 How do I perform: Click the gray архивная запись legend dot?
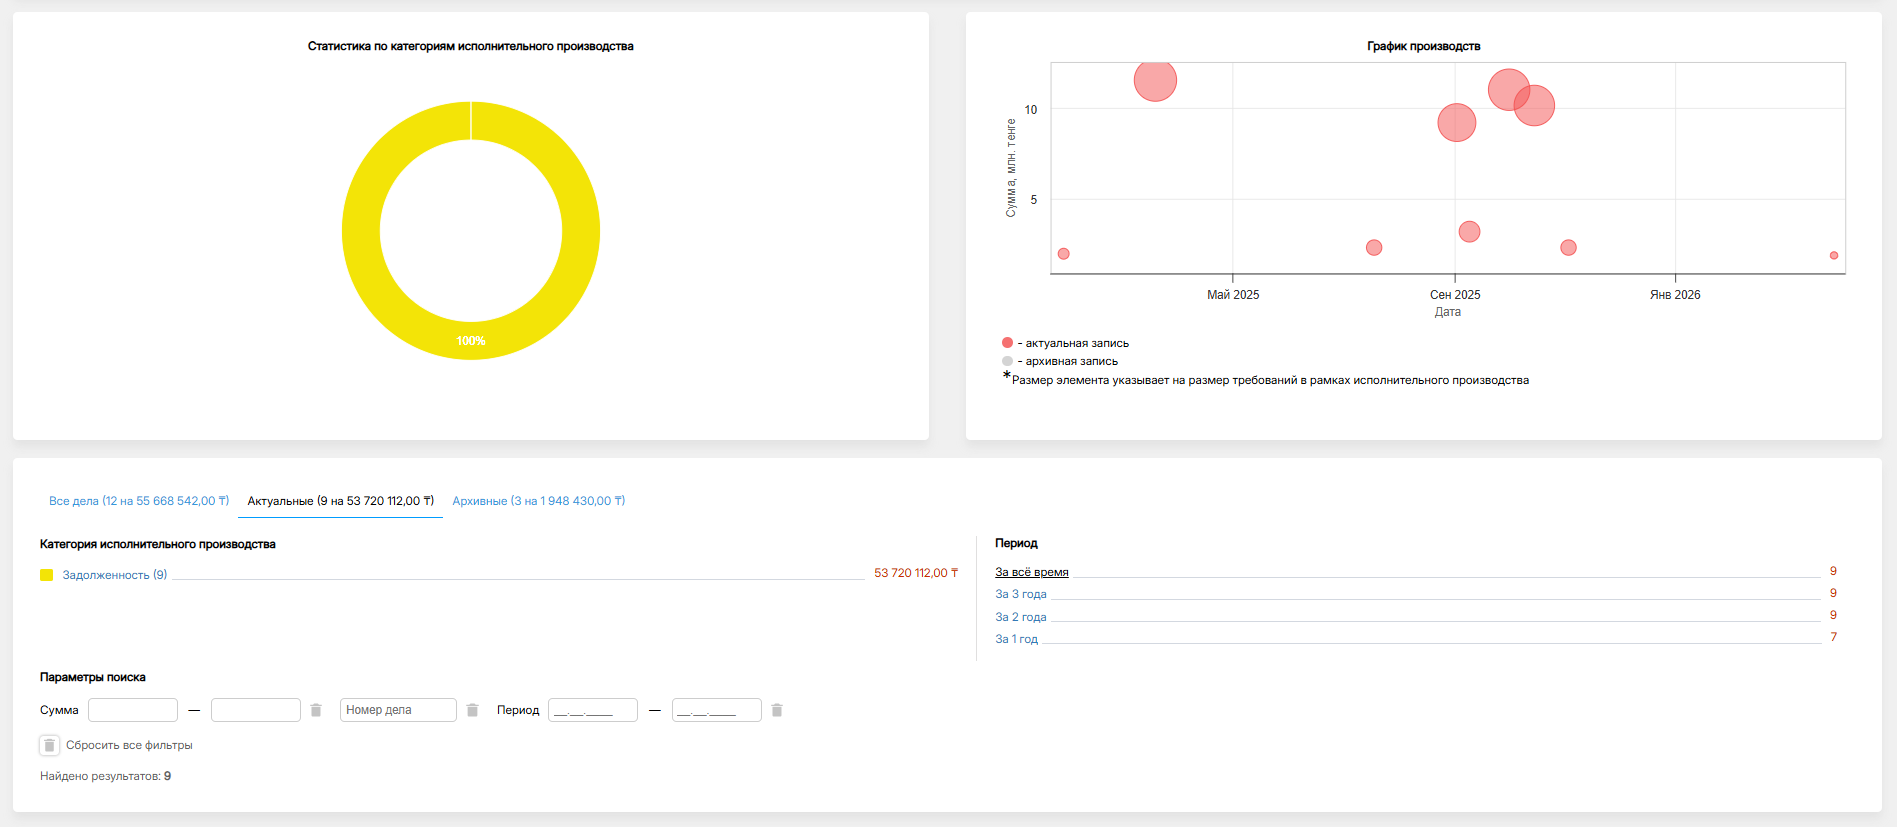coord(1007,361)
